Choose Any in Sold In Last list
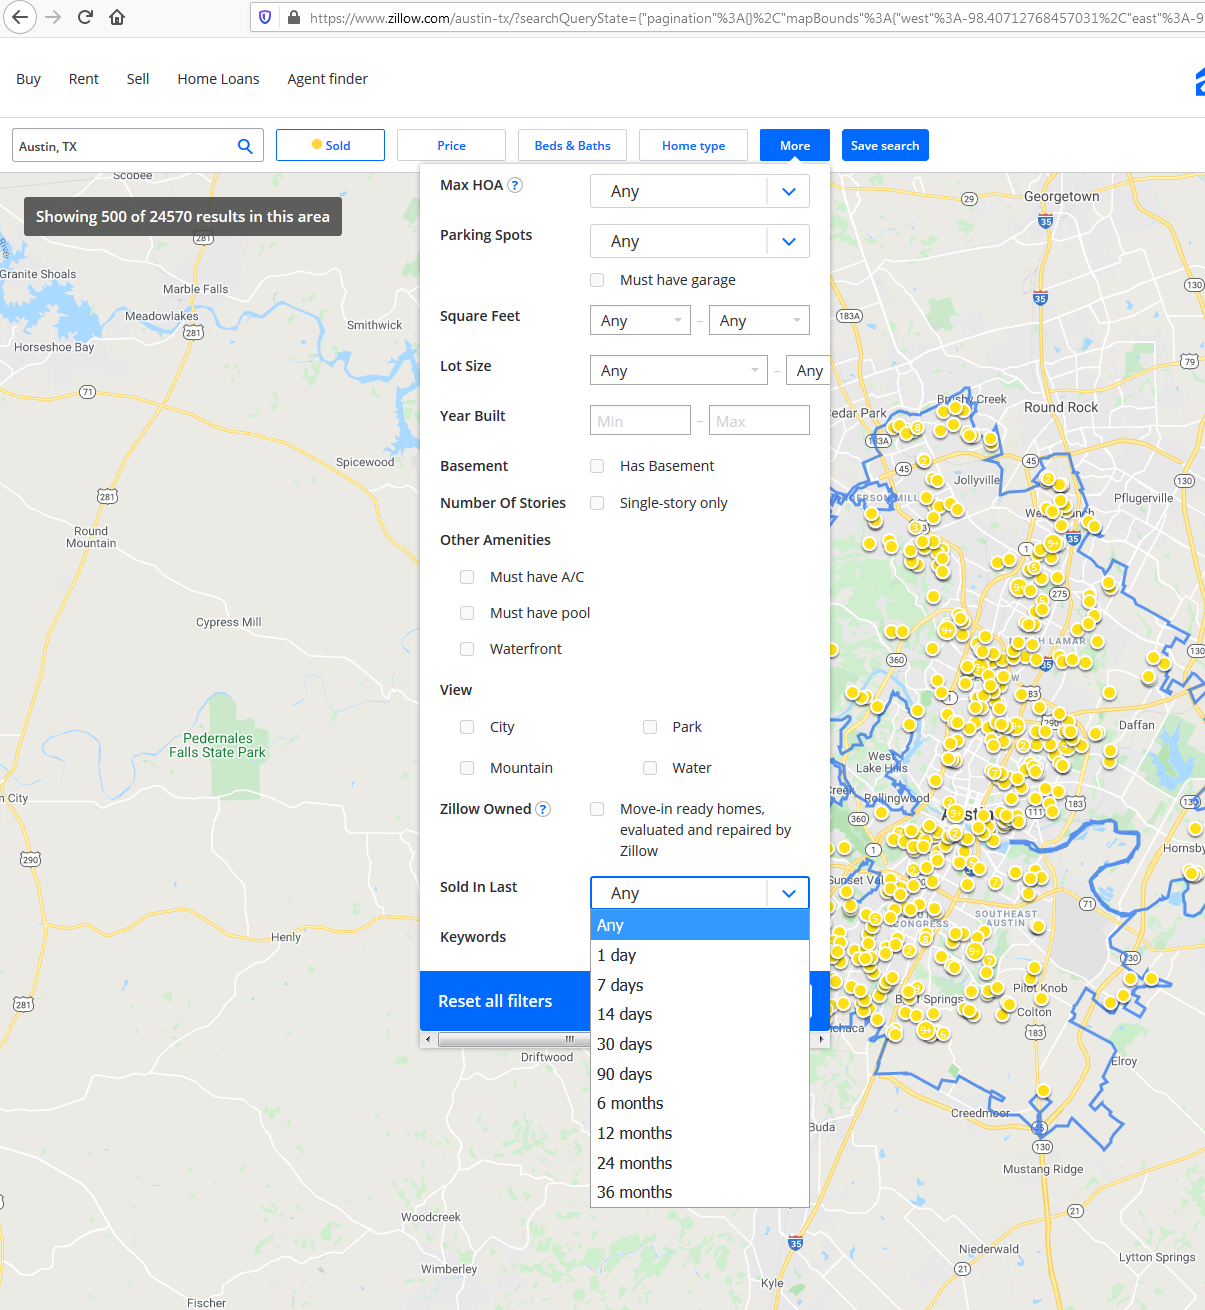1205x1310 pixels. click(700, 925)
